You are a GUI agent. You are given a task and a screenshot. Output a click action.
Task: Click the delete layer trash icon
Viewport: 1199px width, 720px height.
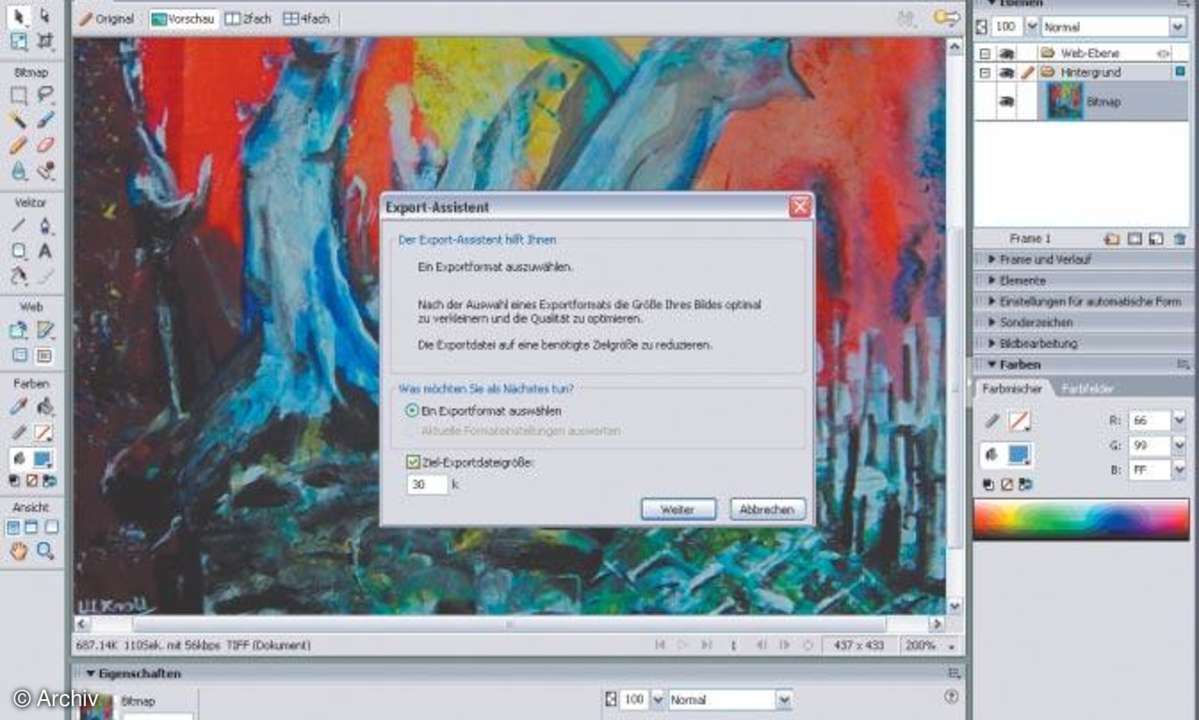pyautogui.click(x=1179, y=239)
